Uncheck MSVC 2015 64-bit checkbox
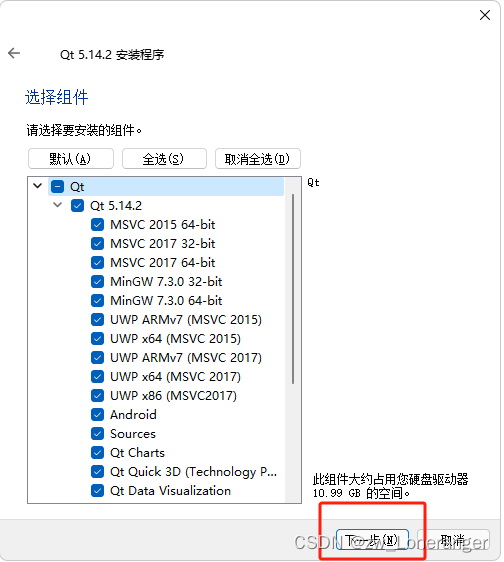This screenshot has width=504, height=562. pos(98,225)
